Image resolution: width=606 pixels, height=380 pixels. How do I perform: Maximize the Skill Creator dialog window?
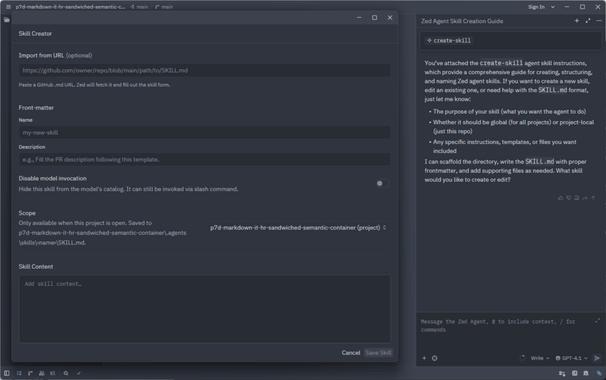pos(374,17)
